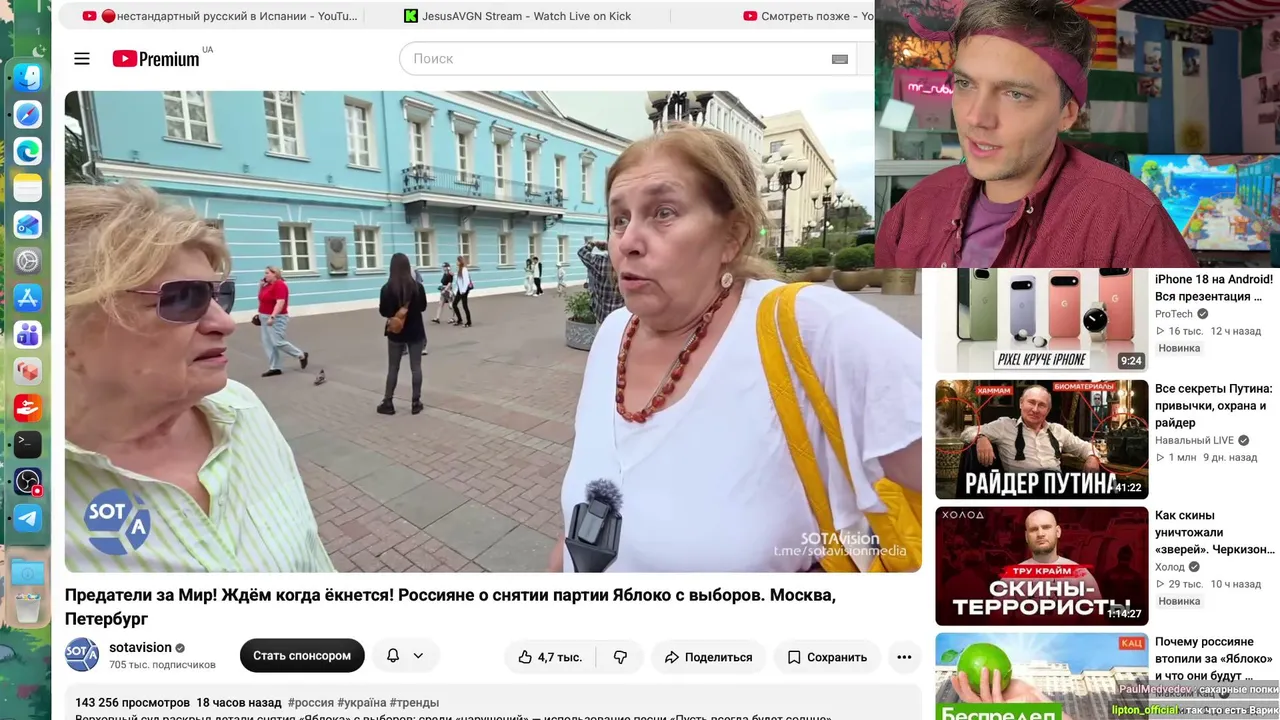Open Finder in the Dock

(x=28, y=77)
